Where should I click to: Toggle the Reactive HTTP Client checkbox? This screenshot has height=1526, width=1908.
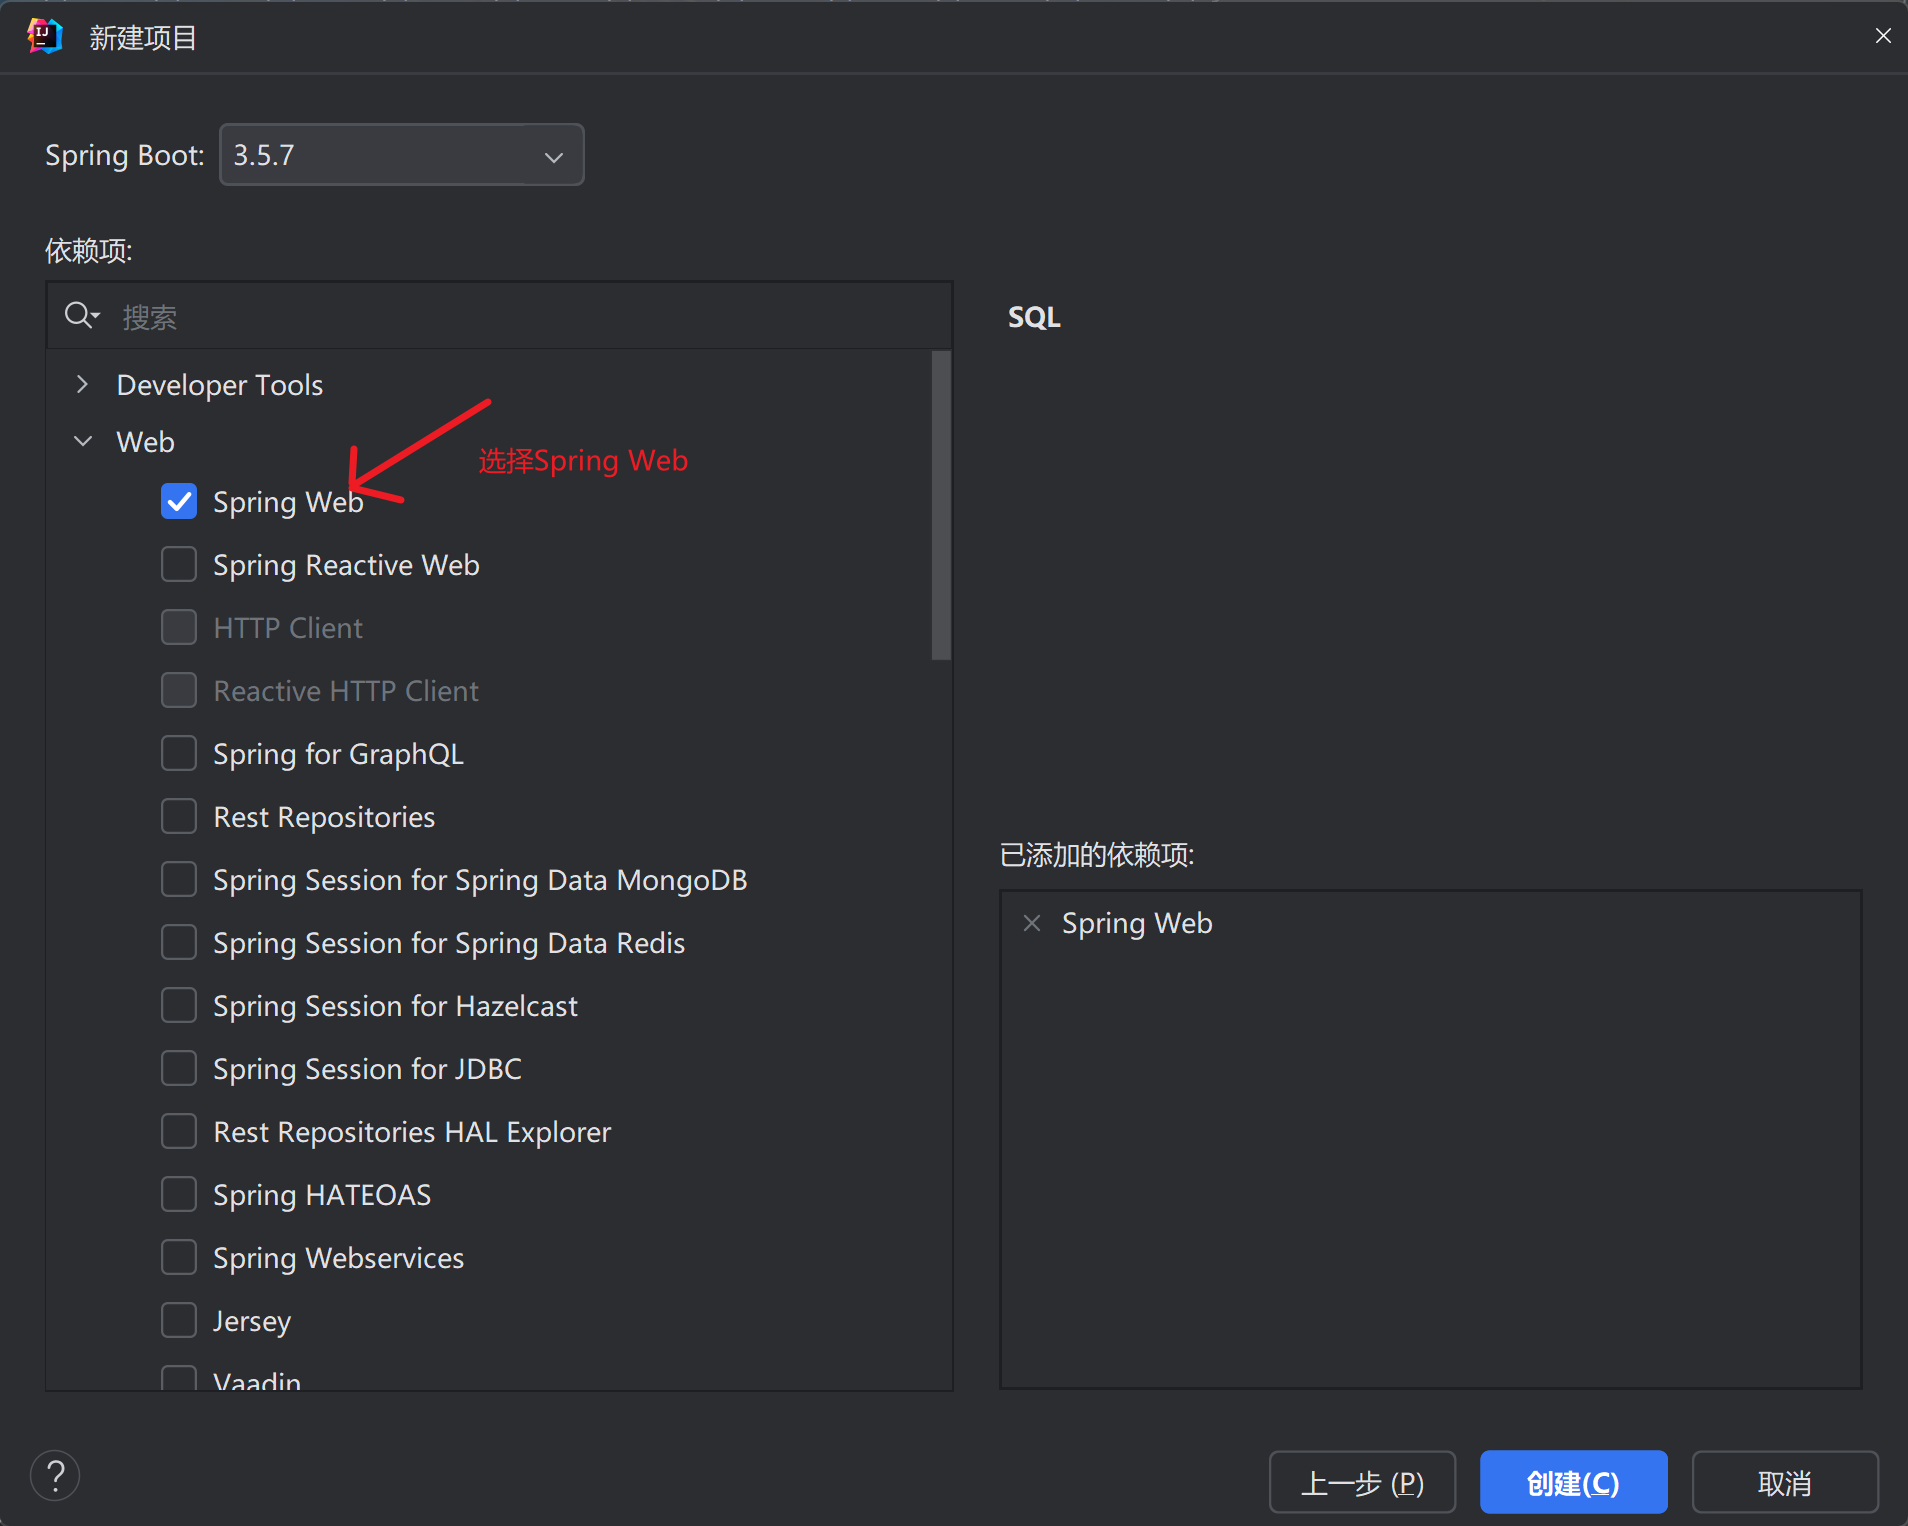pyautogui.click(x=179, y=690)
